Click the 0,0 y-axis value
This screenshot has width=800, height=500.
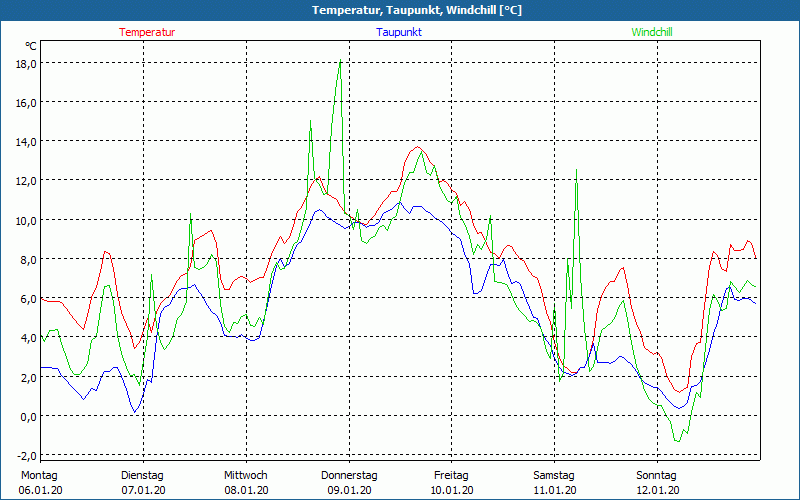28,416
